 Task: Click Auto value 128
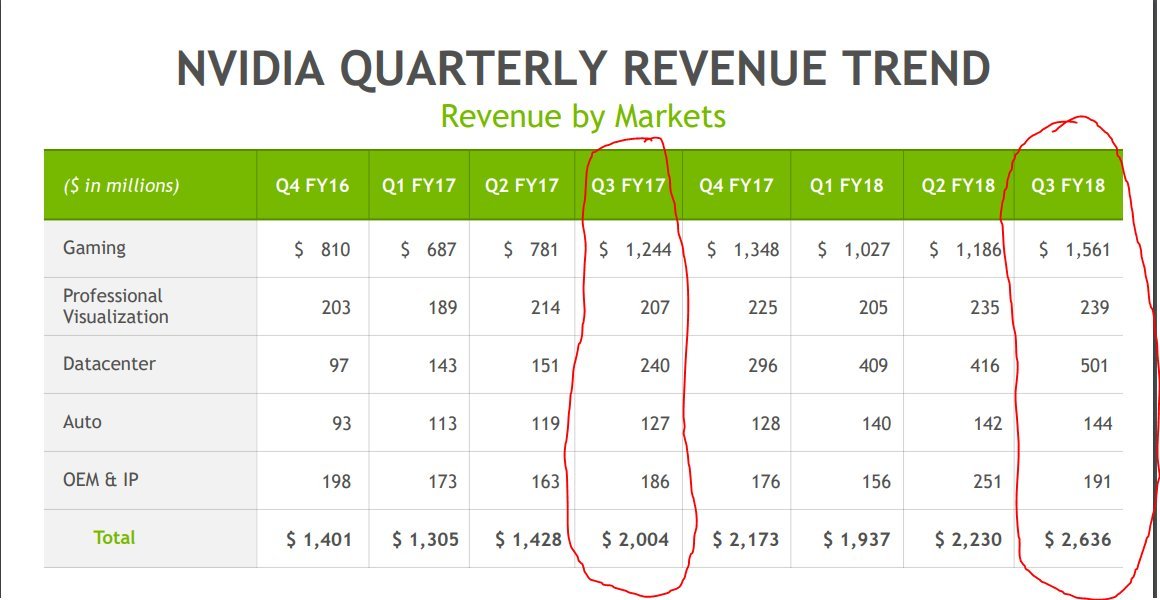pyautogui.click(x=765, y=423)
